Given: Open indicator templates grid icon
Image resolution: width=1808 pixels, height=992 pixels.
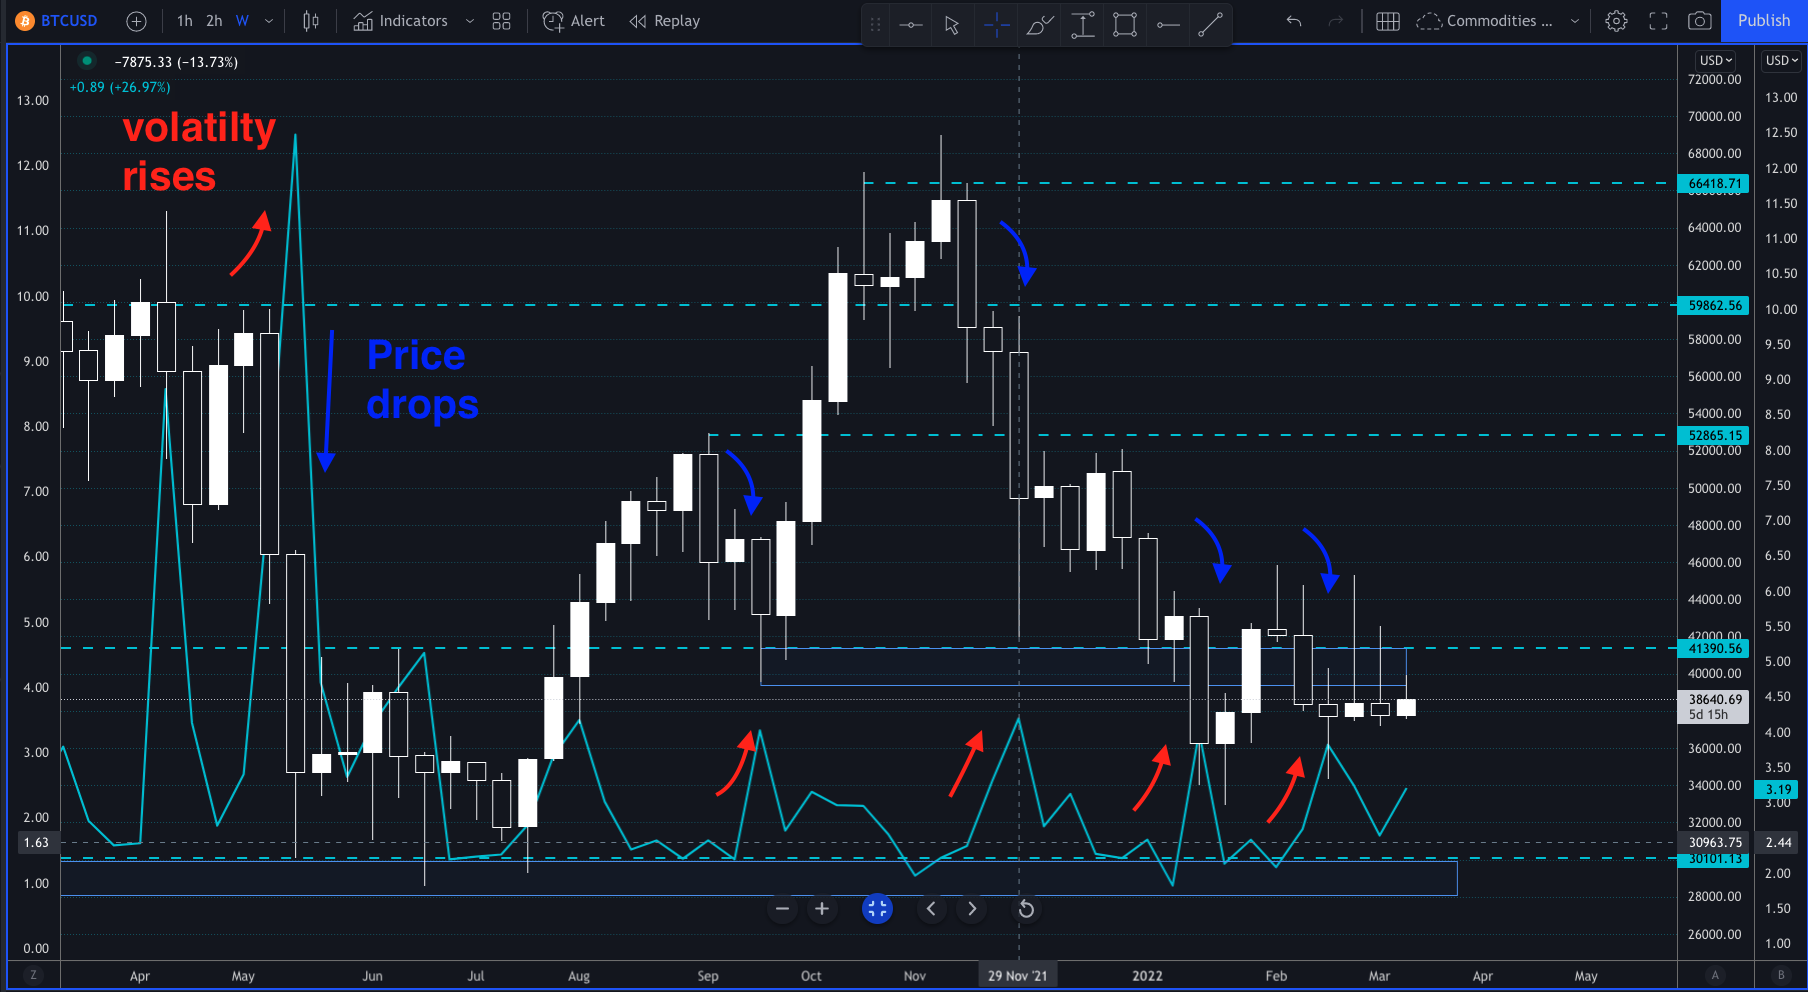Looking at the screenshot, I should tap(502, 21).
